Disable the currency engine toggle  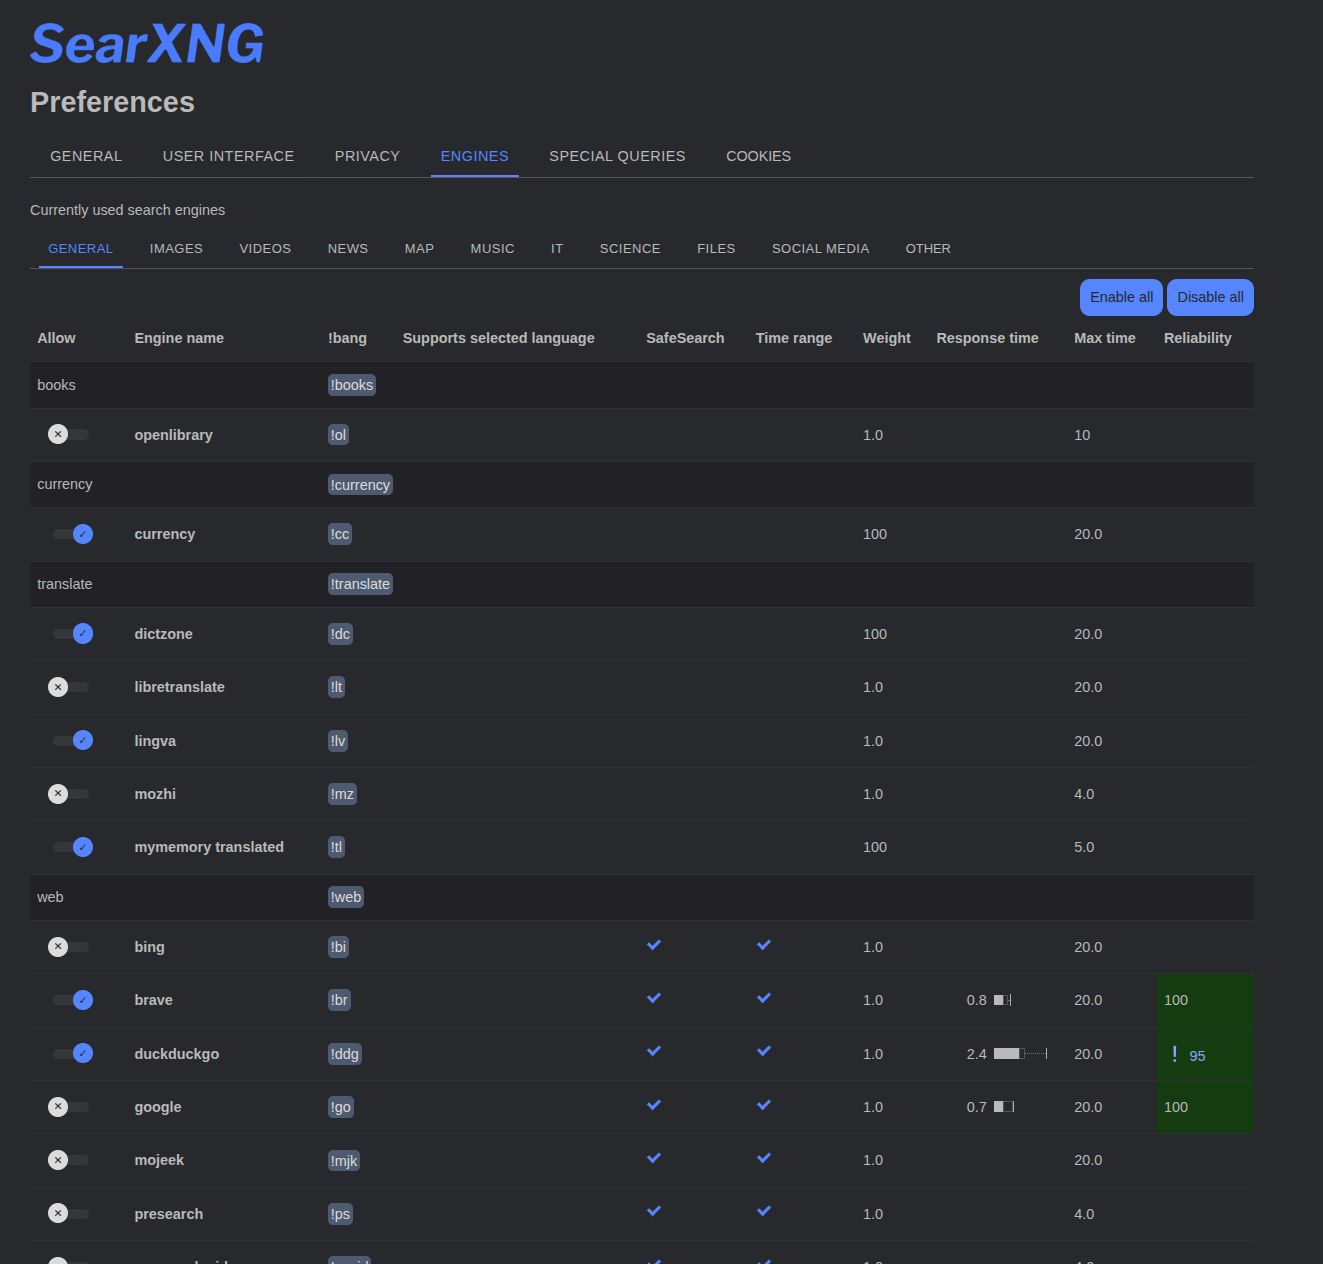coord(72,534)
